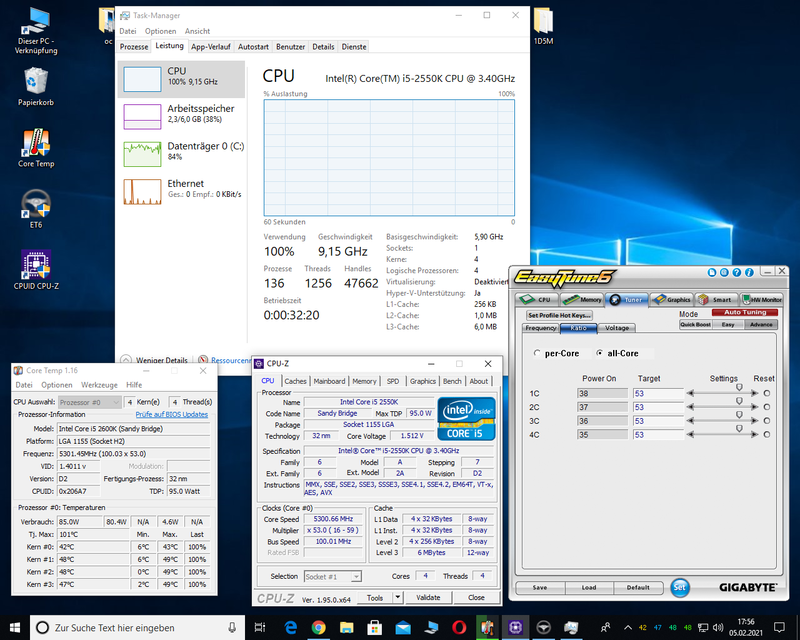Click the microphone icon in the search box
The width and height of the screenshot is (800, 640).
click(x=232, y=627)
